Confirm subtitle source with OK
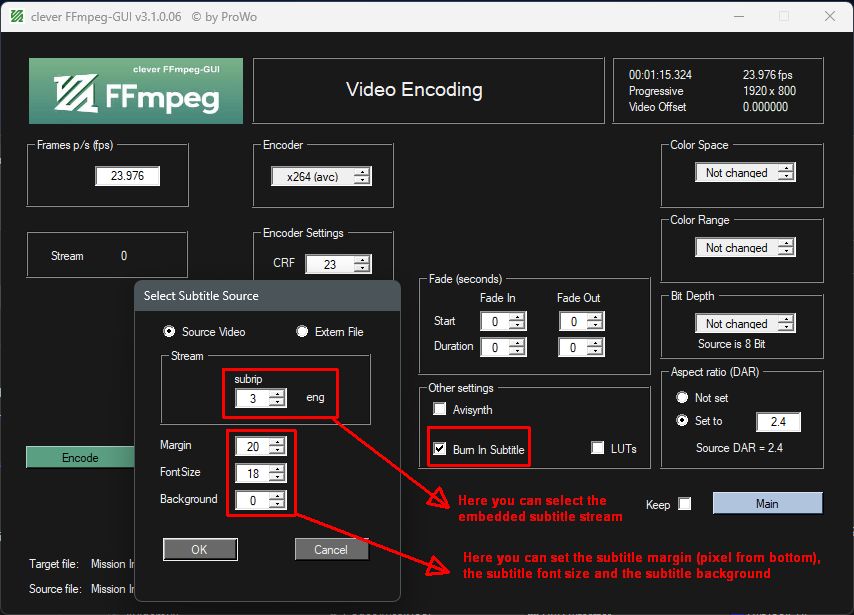854x615 pixels. pos(200,549)
